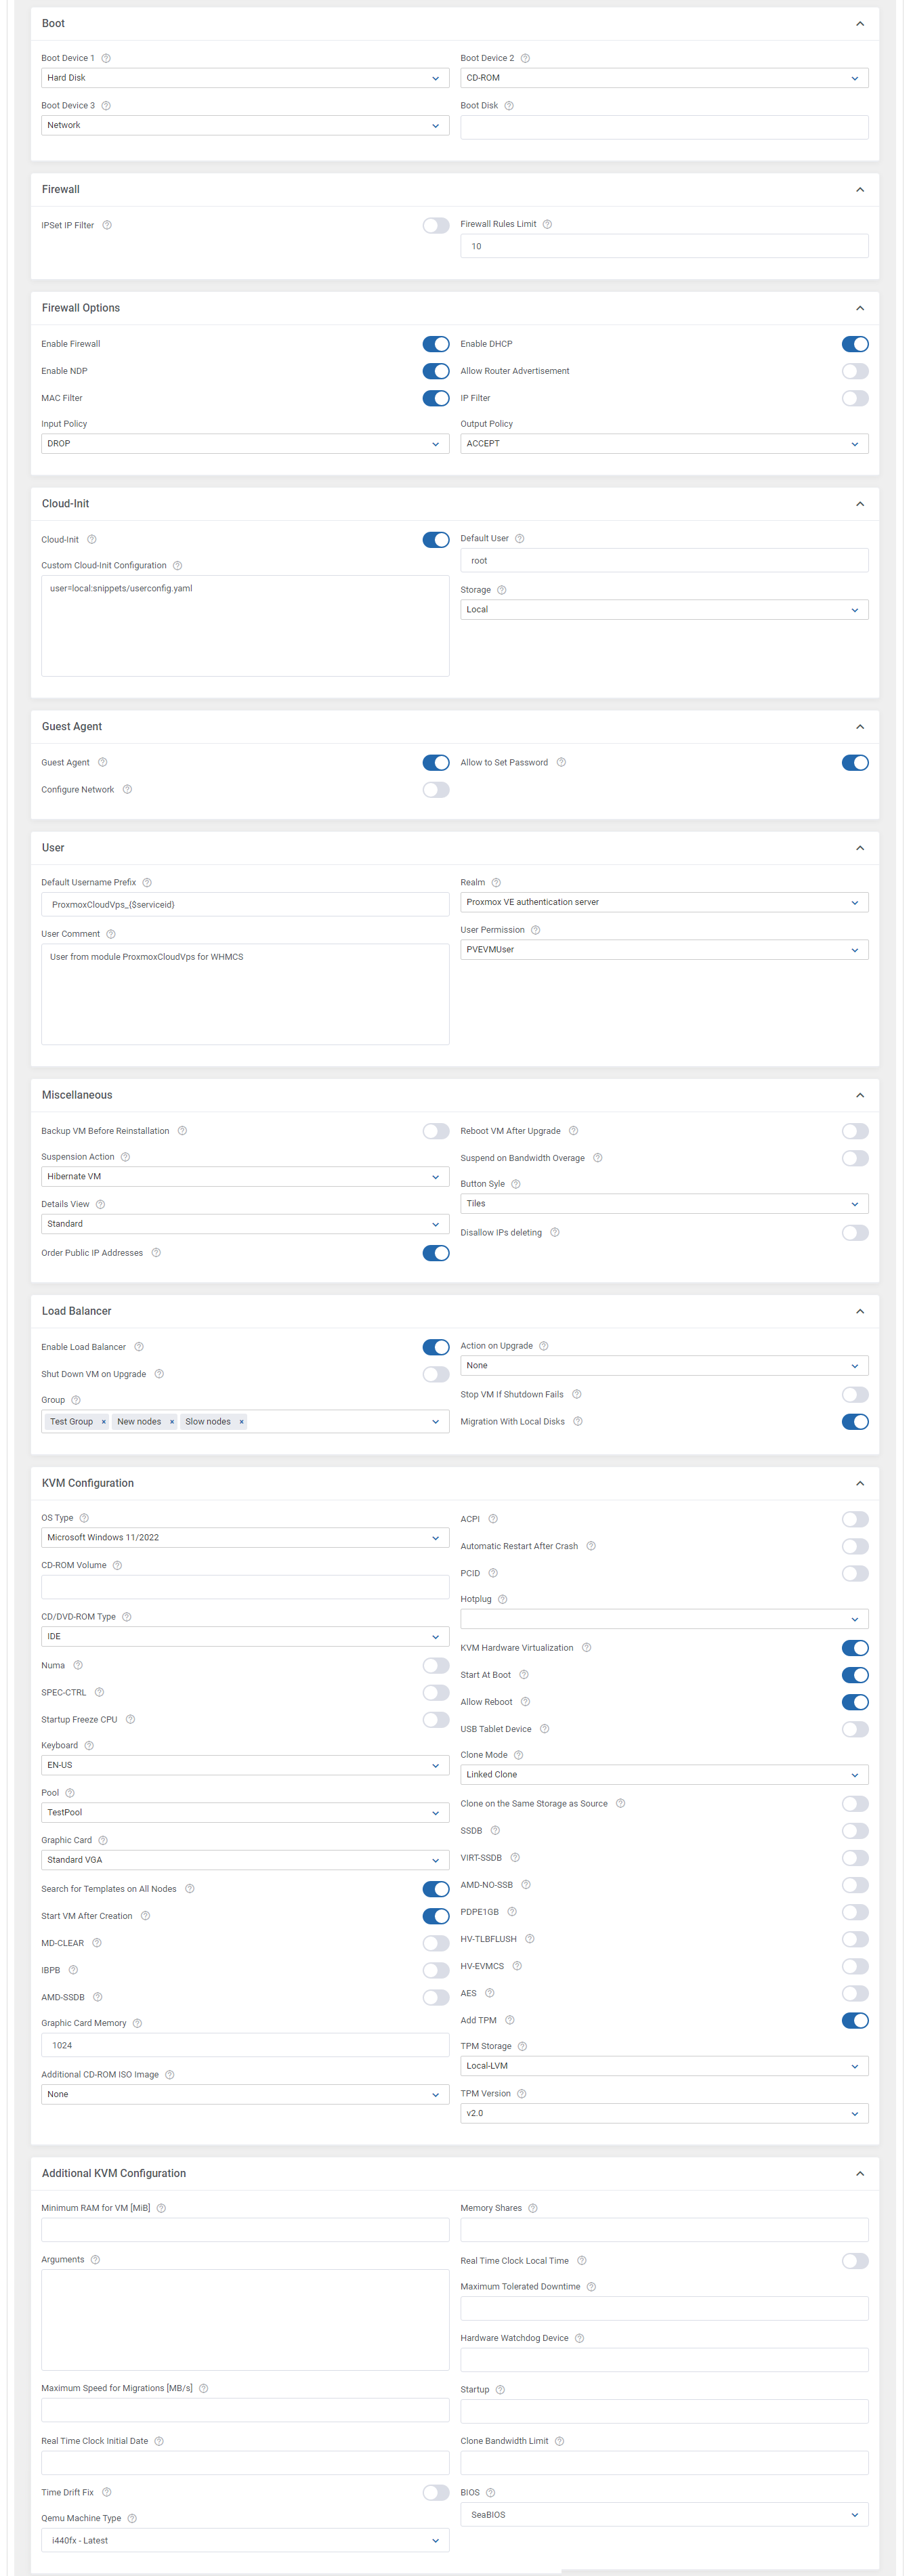Click the CD-ROM Volume input field
Image resolution: width=911 pixels, height=2576 pixels.
[x=245, y=1587]
